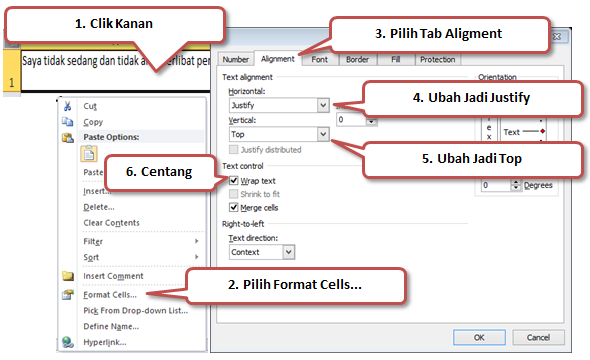
Task: Choose Pick From Drop-down List...
Action: (135, 310)
